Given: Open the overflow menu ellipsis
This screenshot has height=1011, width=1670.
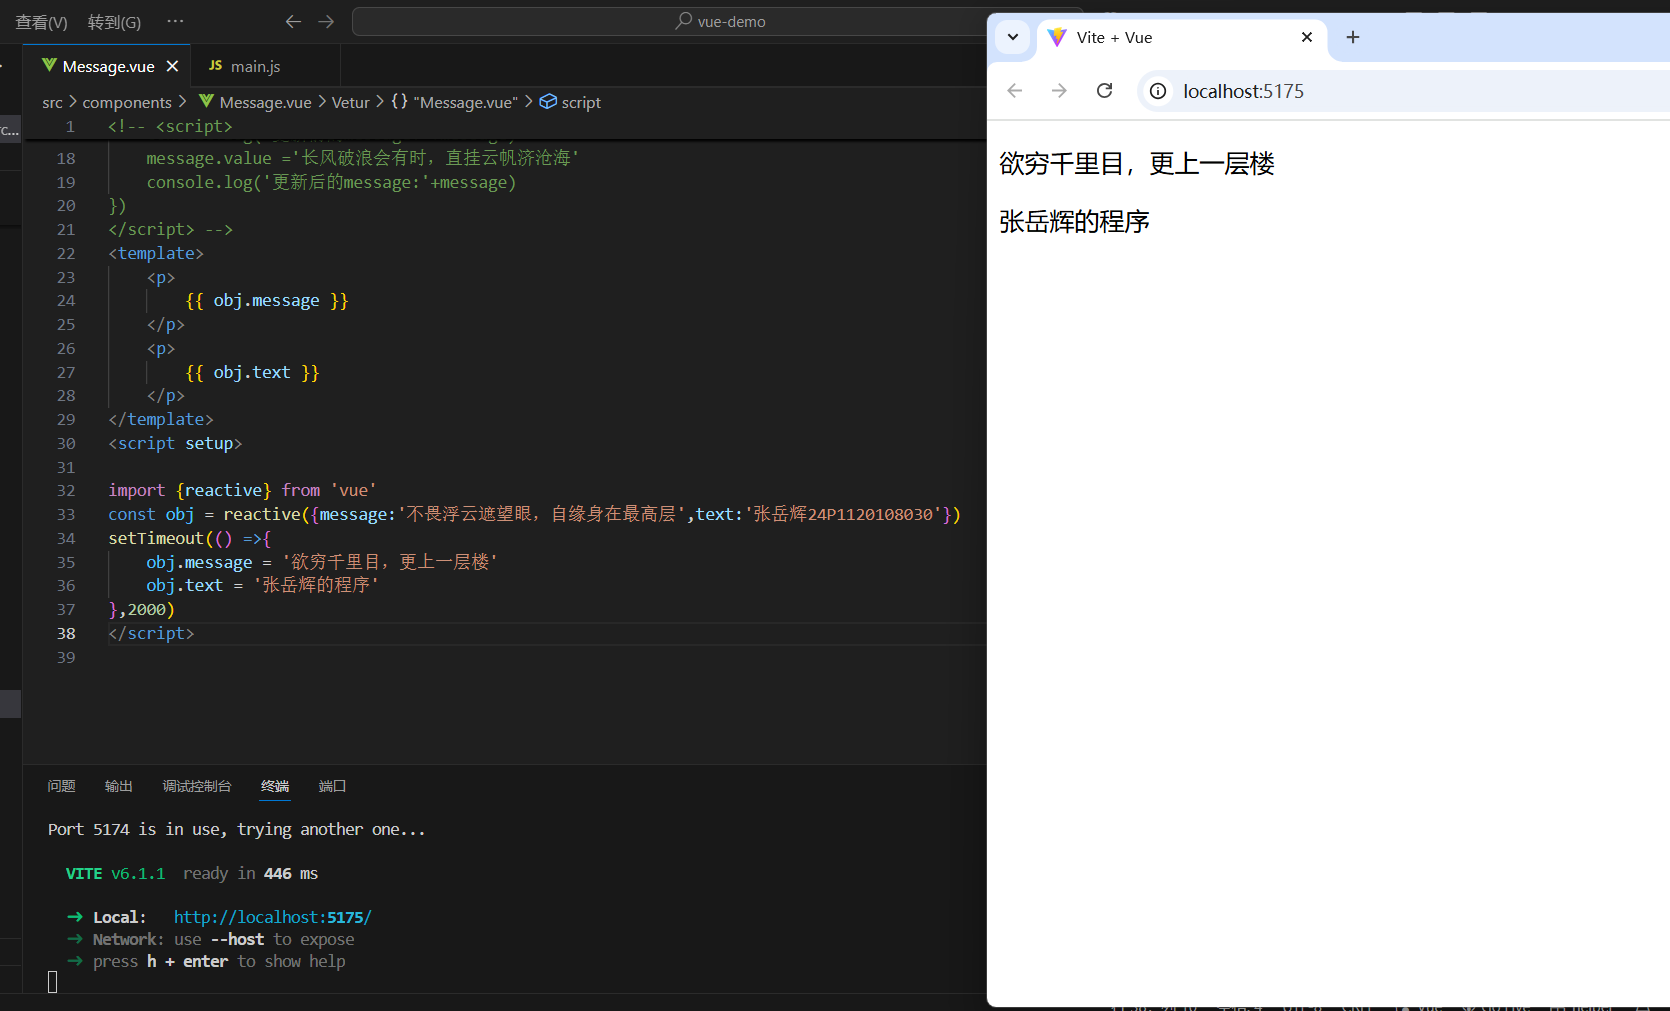Looking at the screenshot, I should coord(175,21).
